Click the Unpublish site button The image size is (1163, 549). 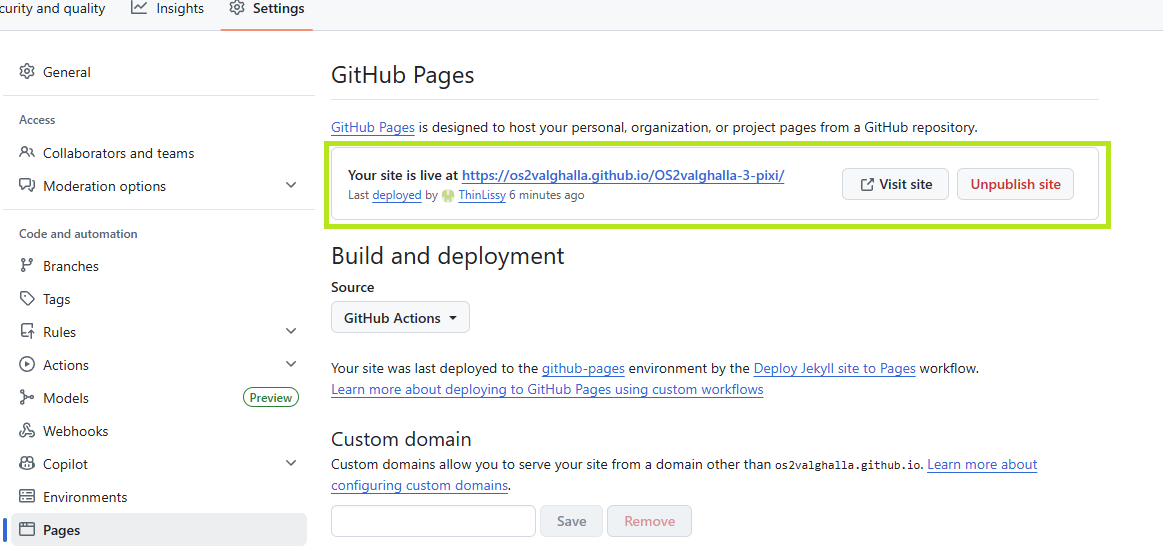(x=1015, y=185)
